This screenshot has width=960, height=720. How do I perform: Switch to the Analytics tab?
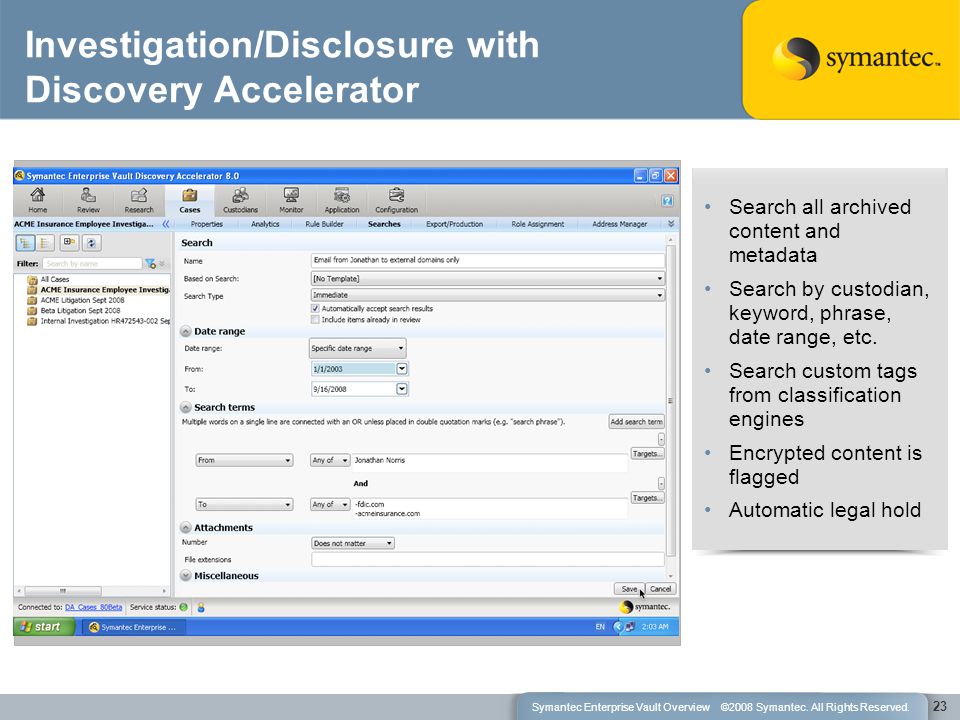click(x=265, y=224)
